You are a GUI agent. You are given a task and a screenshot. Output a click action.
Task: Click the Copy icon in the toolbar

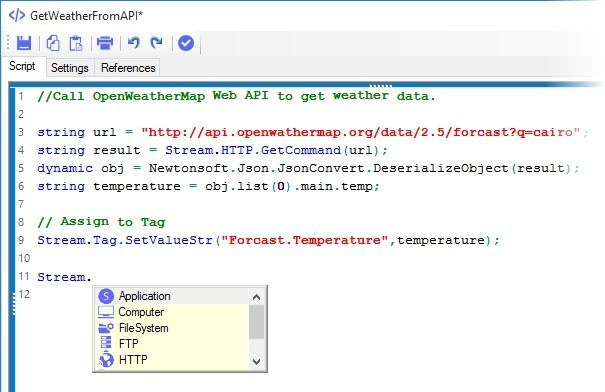point(53,43)
